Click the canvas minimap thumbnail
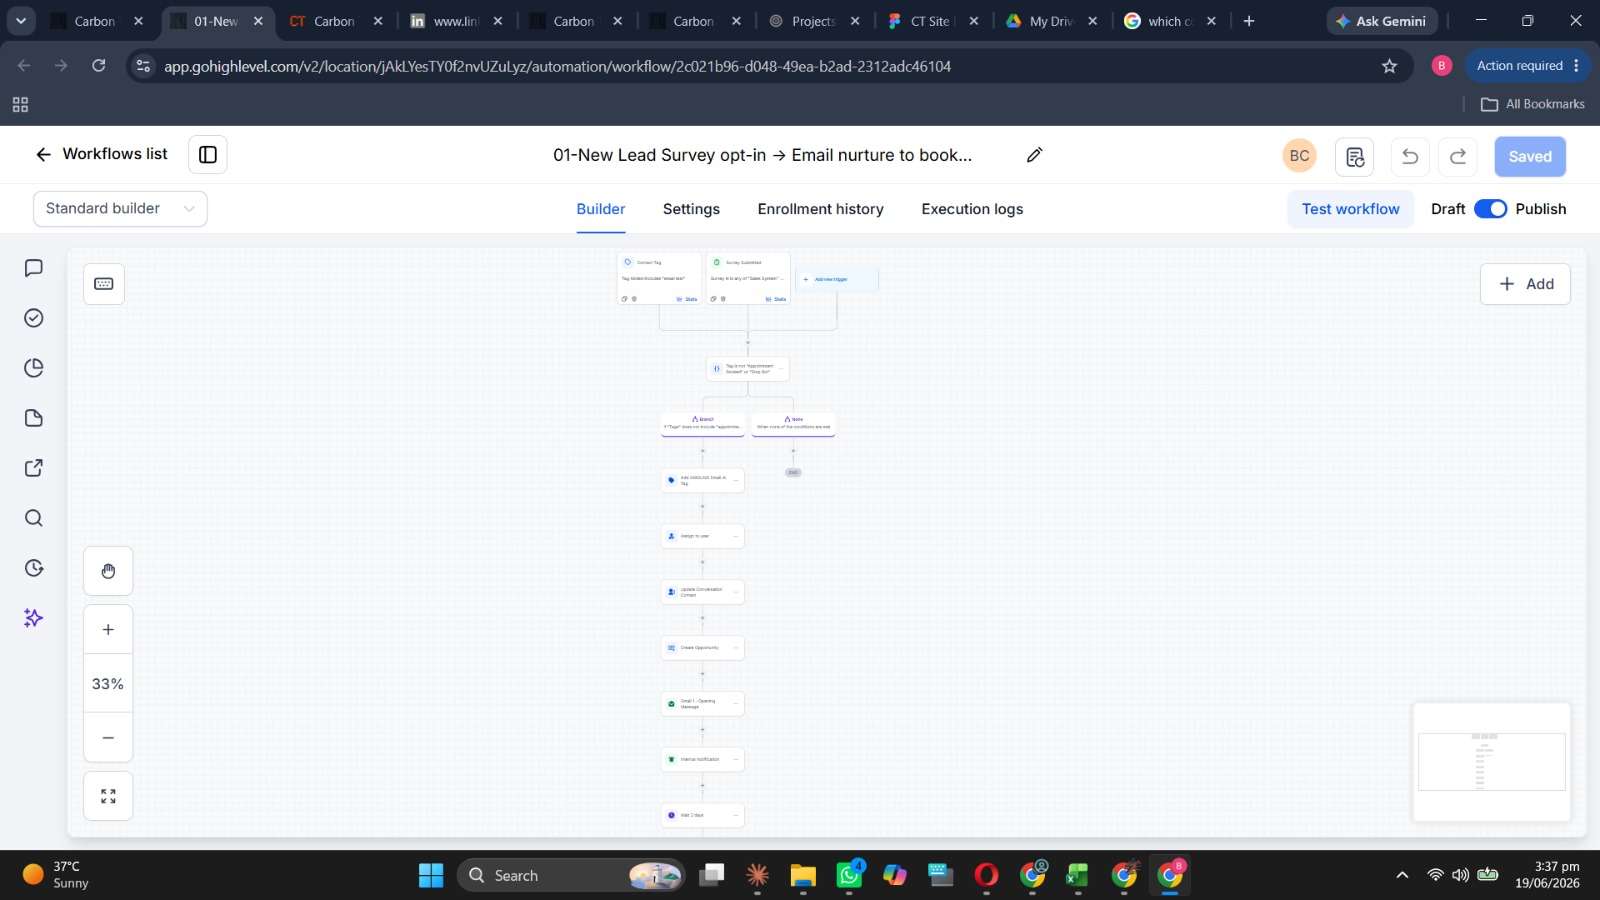The width and height of the screenshot is (1600, 900). [1491, 762]
